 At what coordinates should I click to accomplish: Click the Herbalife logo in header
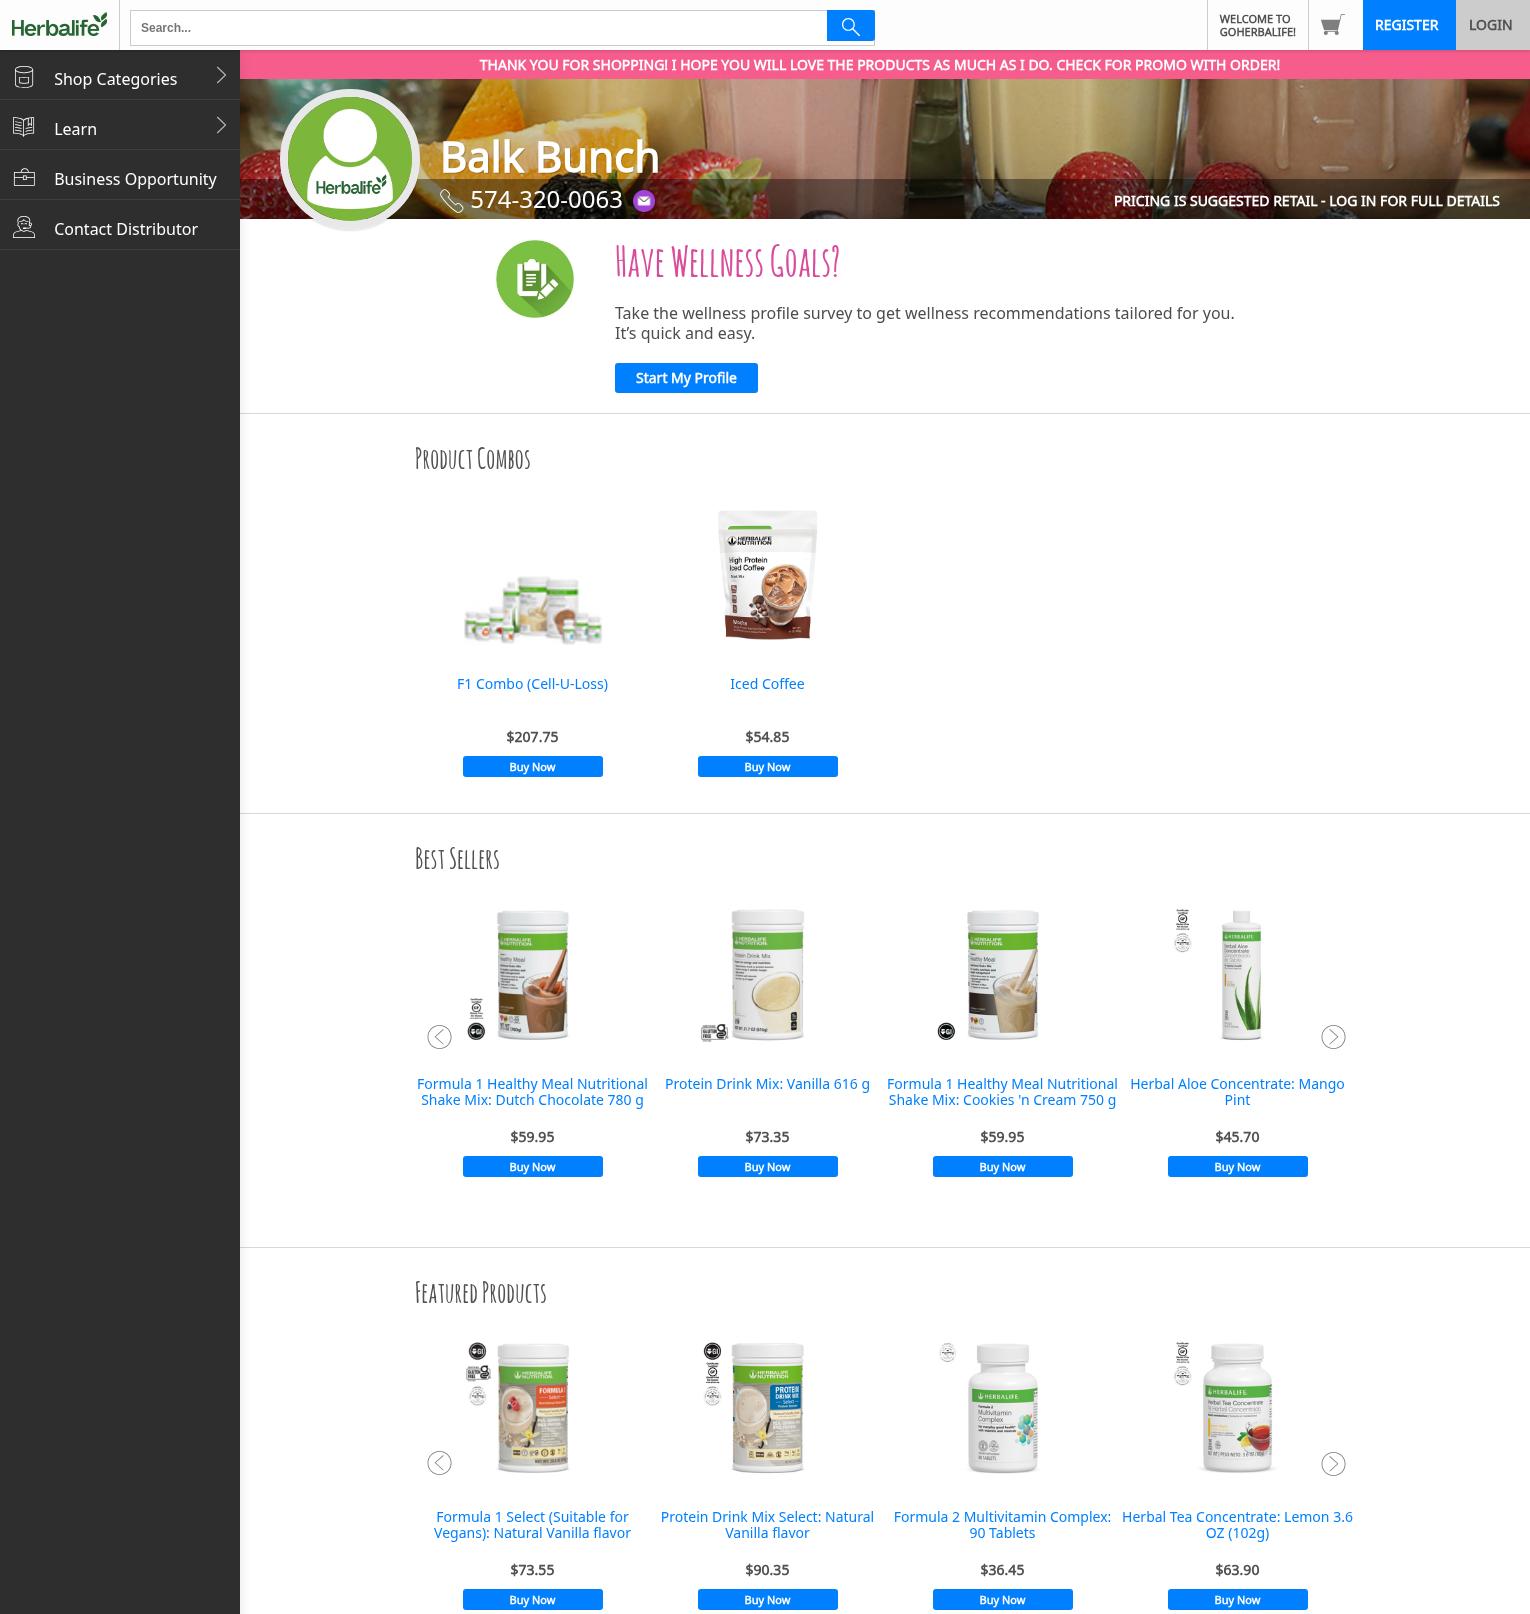[x=59, y=26]
